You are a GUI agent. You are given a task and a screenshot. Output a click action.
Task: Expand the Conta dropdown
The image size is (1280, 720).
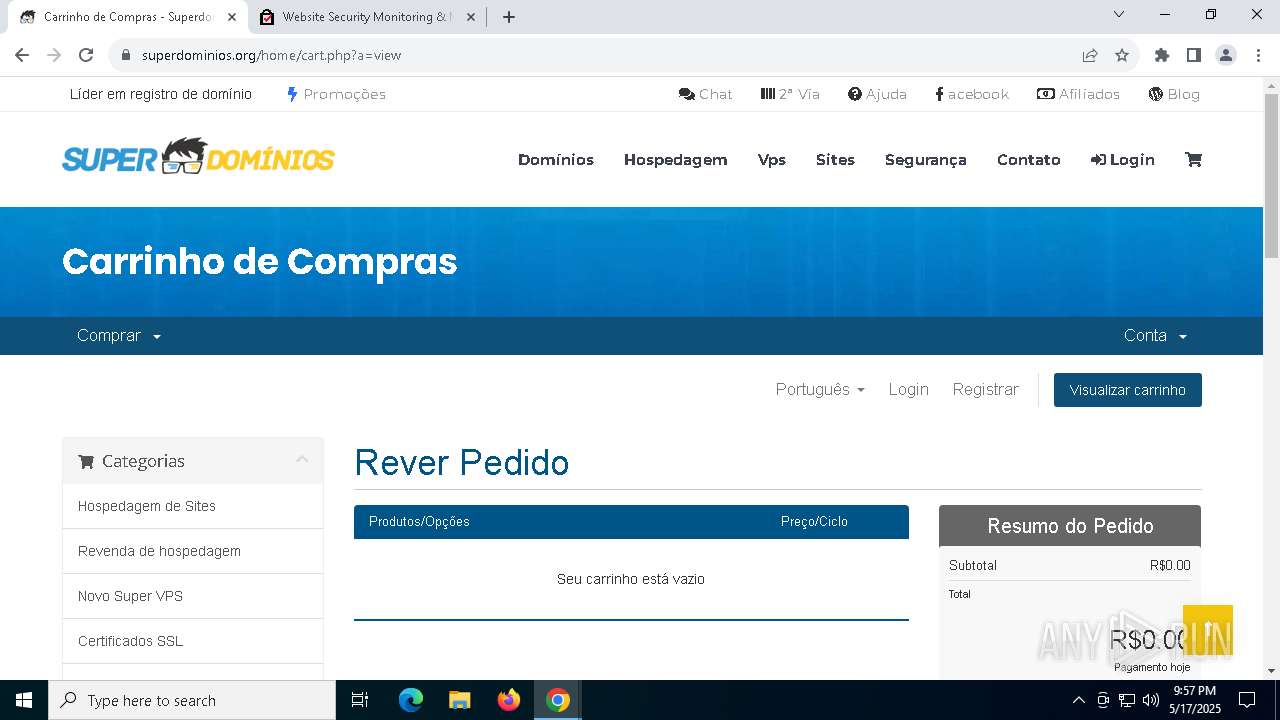1155,336
